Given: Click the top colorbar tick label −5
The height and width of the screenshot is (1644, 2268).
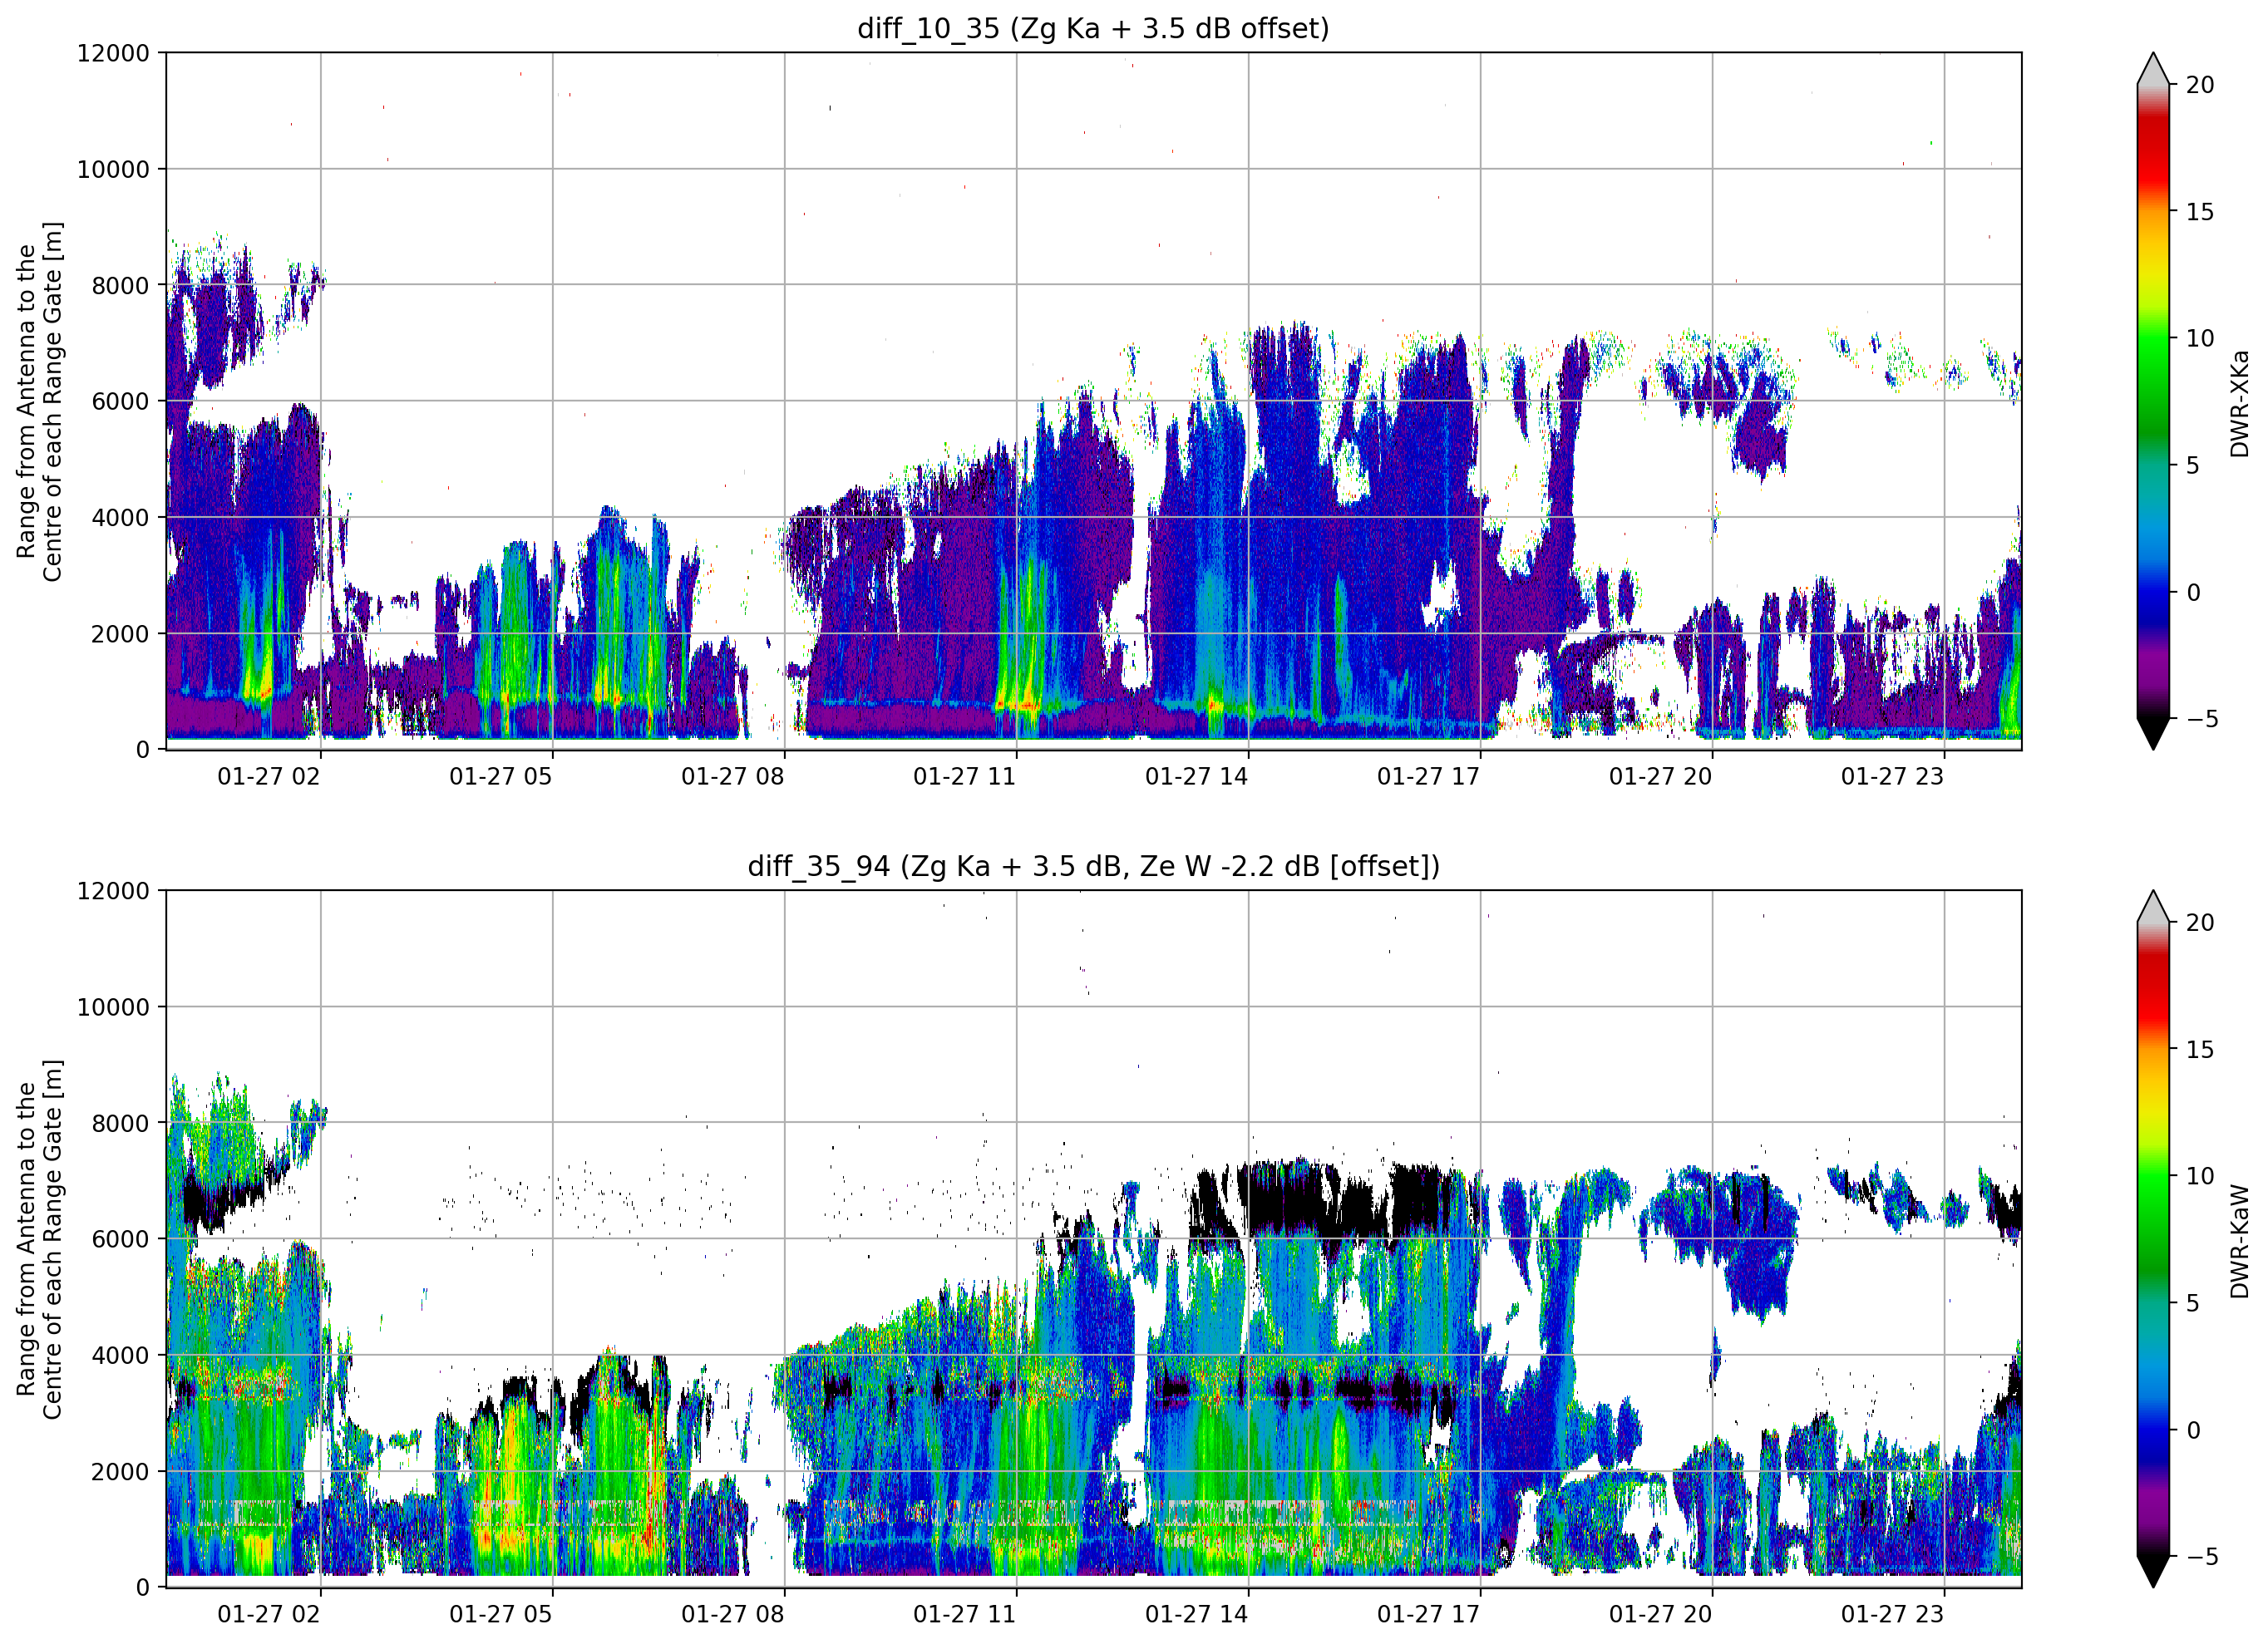Looking at the screenshot, I should pyautogui.click(x=2202, y=718).
